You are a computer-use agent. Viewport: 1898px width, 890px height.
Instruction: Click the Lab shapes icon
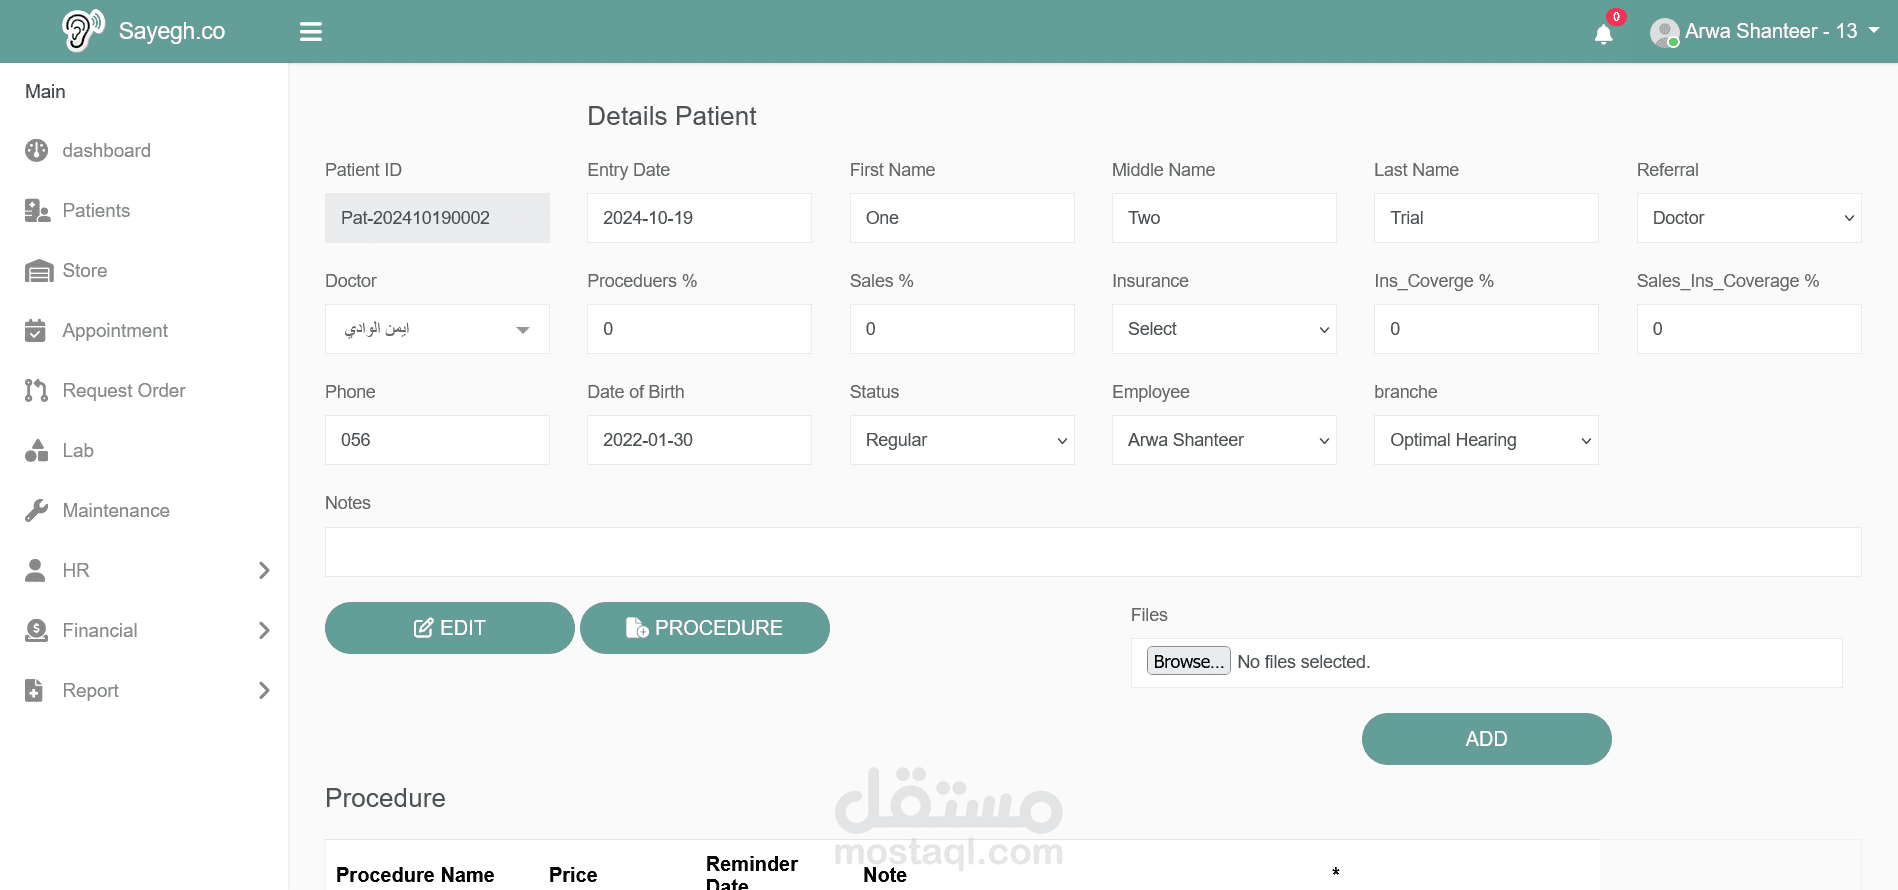[x=37, y=450]
